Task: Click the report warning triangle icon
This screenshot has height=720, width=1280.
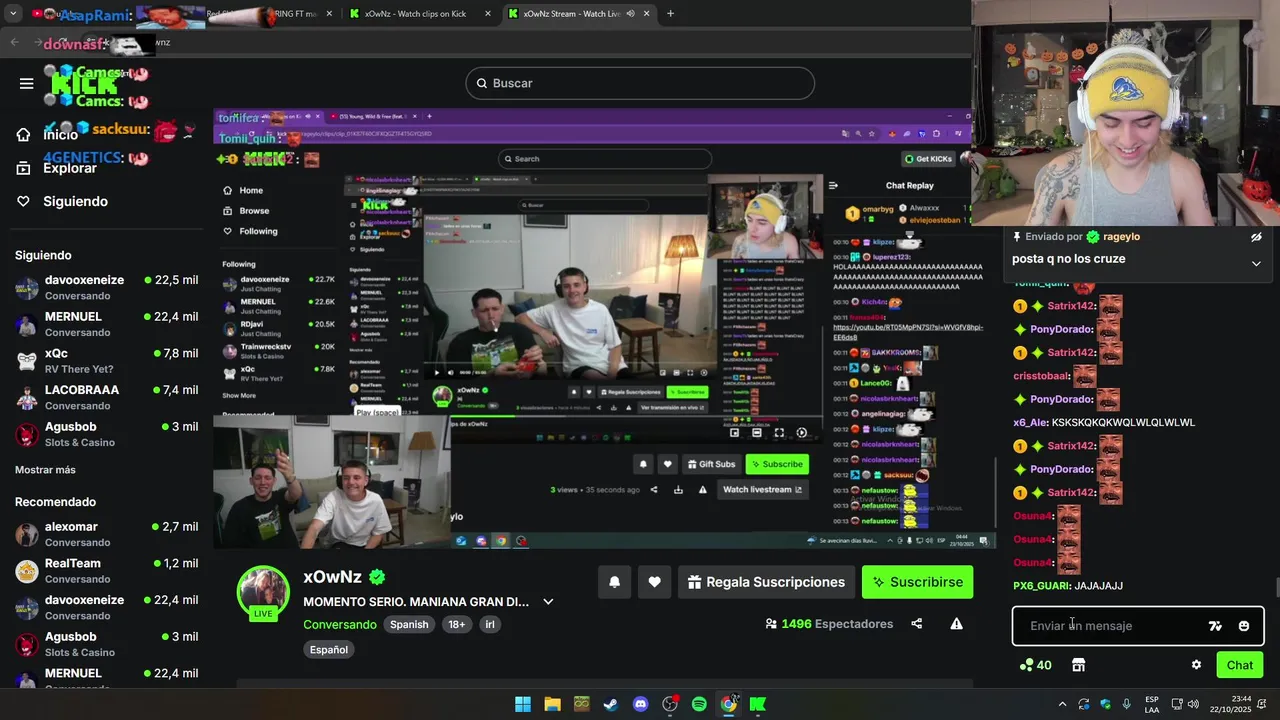Action: (956, 624)
